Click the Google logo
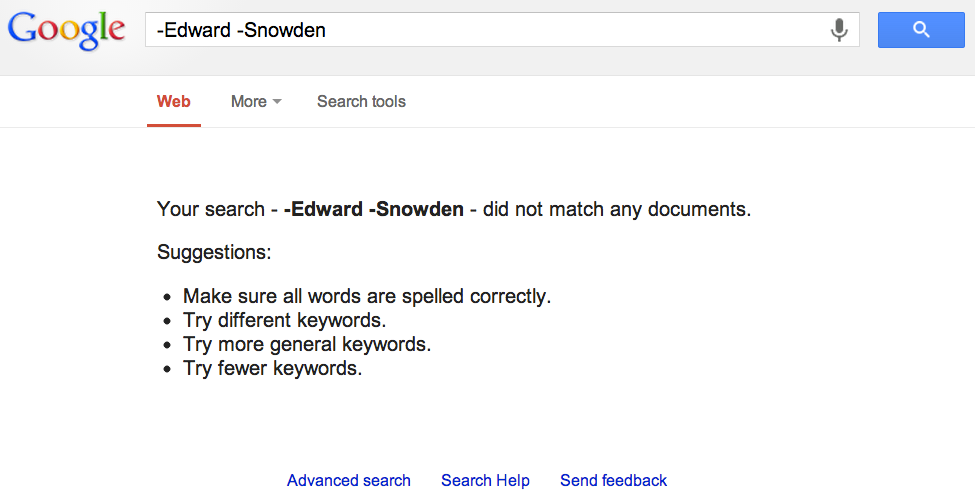 [66, 30]
